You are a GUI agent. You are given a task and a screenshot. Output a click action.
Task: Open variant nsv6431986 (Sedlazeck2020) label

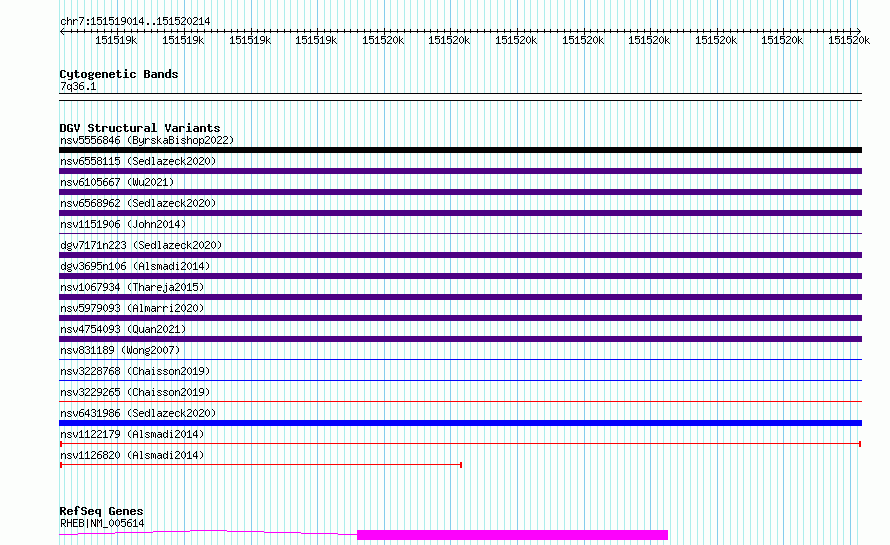[138, 413]
